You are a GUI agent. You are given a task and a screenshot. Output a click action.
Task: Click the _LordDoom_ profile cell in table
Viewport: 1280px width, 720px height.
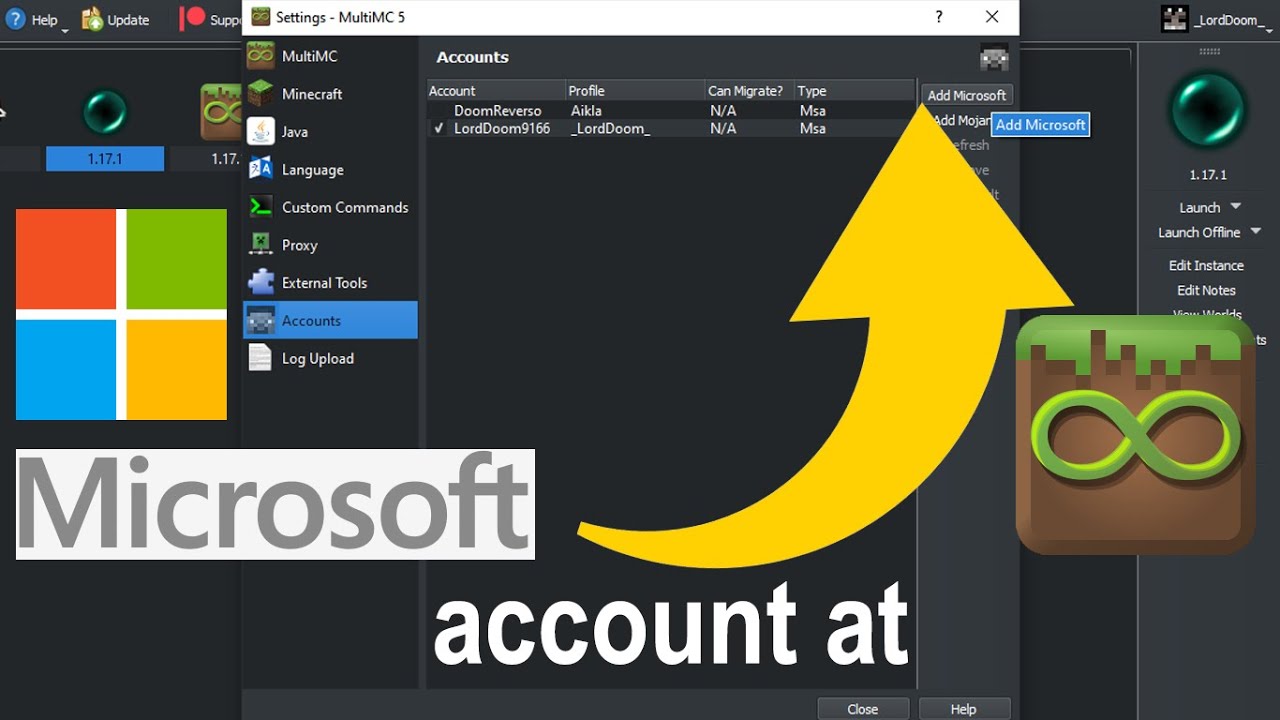click(610, 128)
